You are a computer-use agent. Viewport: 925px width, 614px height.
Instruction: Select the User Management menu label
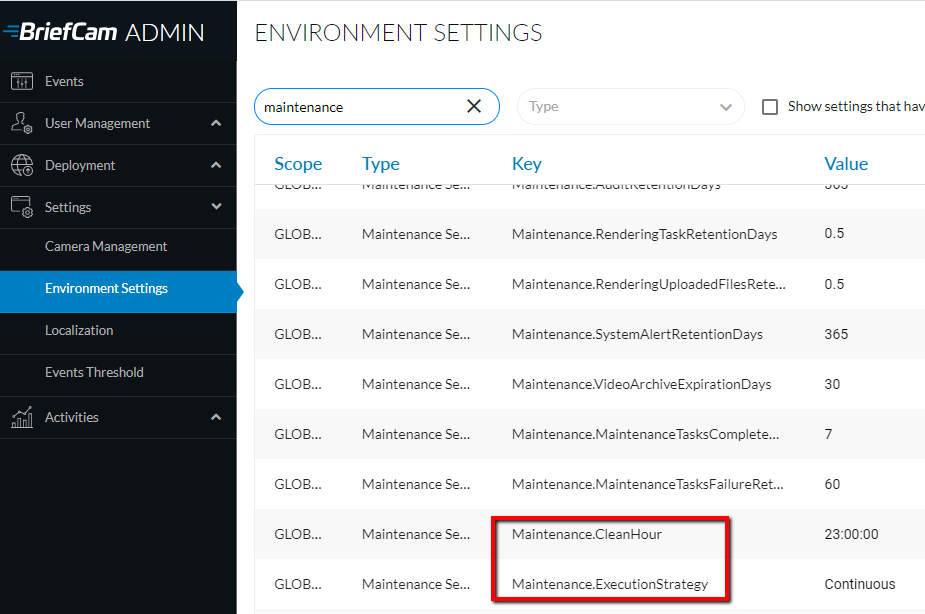[97, 123]
